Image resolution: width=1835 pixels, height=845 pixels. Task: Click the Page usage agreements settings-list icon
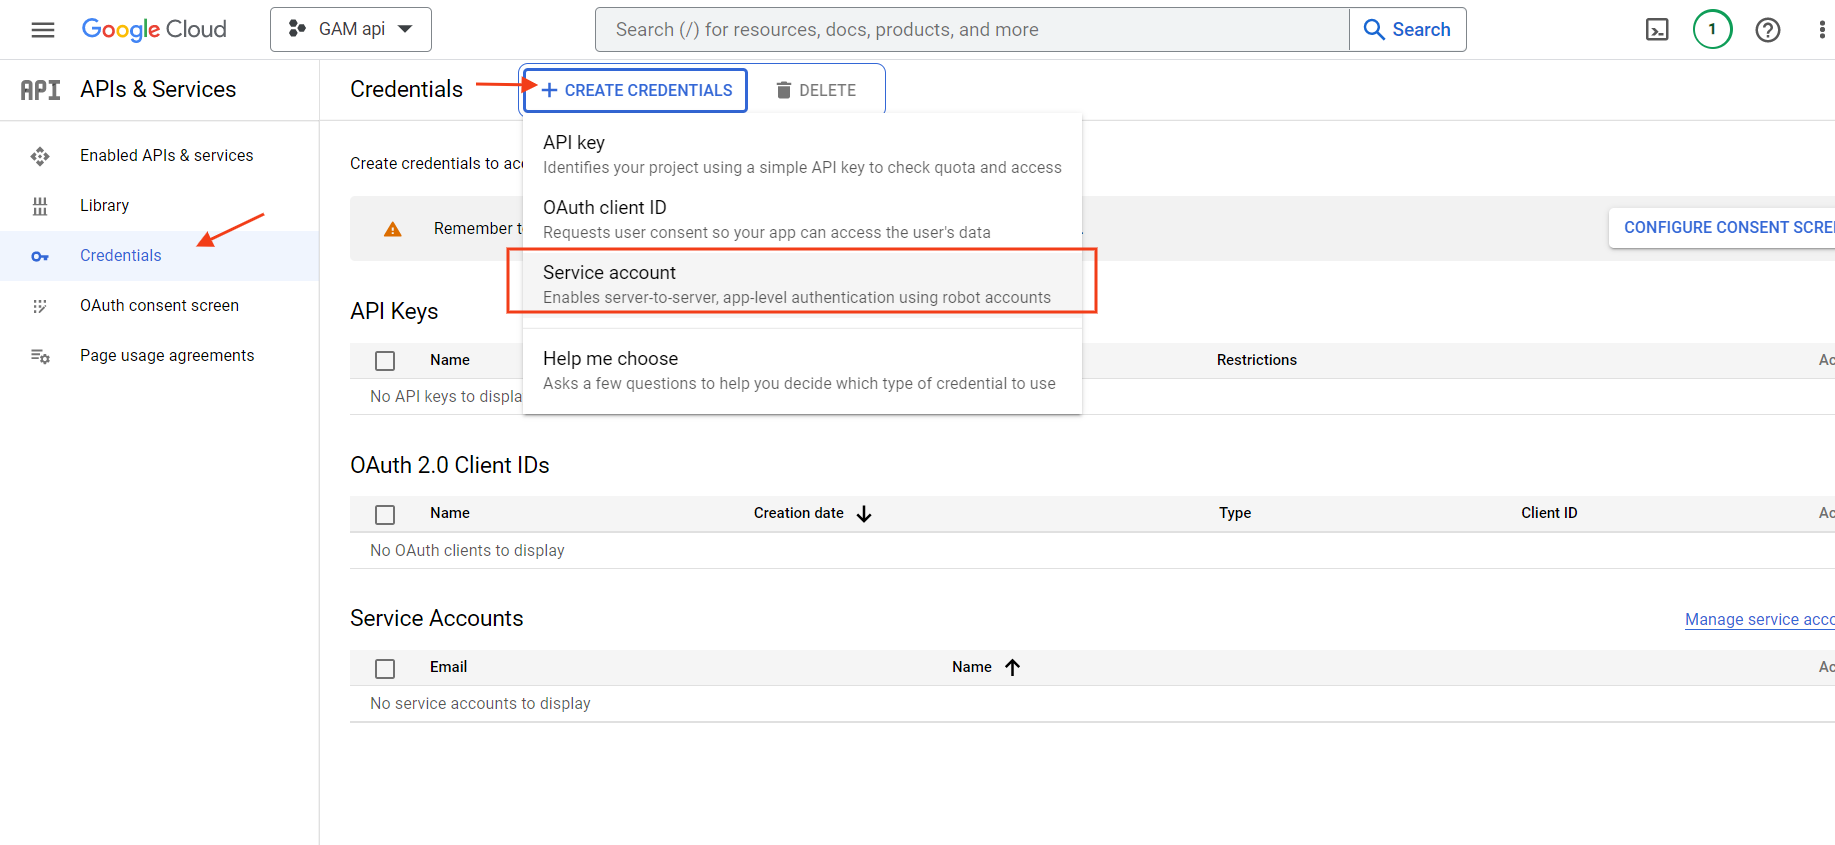[40, 356]
